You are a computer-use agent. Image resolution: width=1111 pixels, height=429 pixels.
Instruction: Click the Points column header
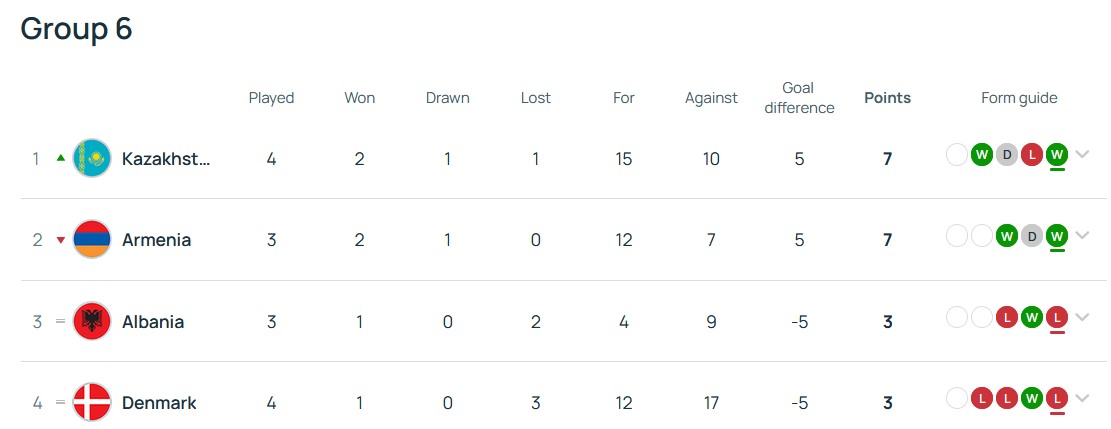[x=887, y=98]
